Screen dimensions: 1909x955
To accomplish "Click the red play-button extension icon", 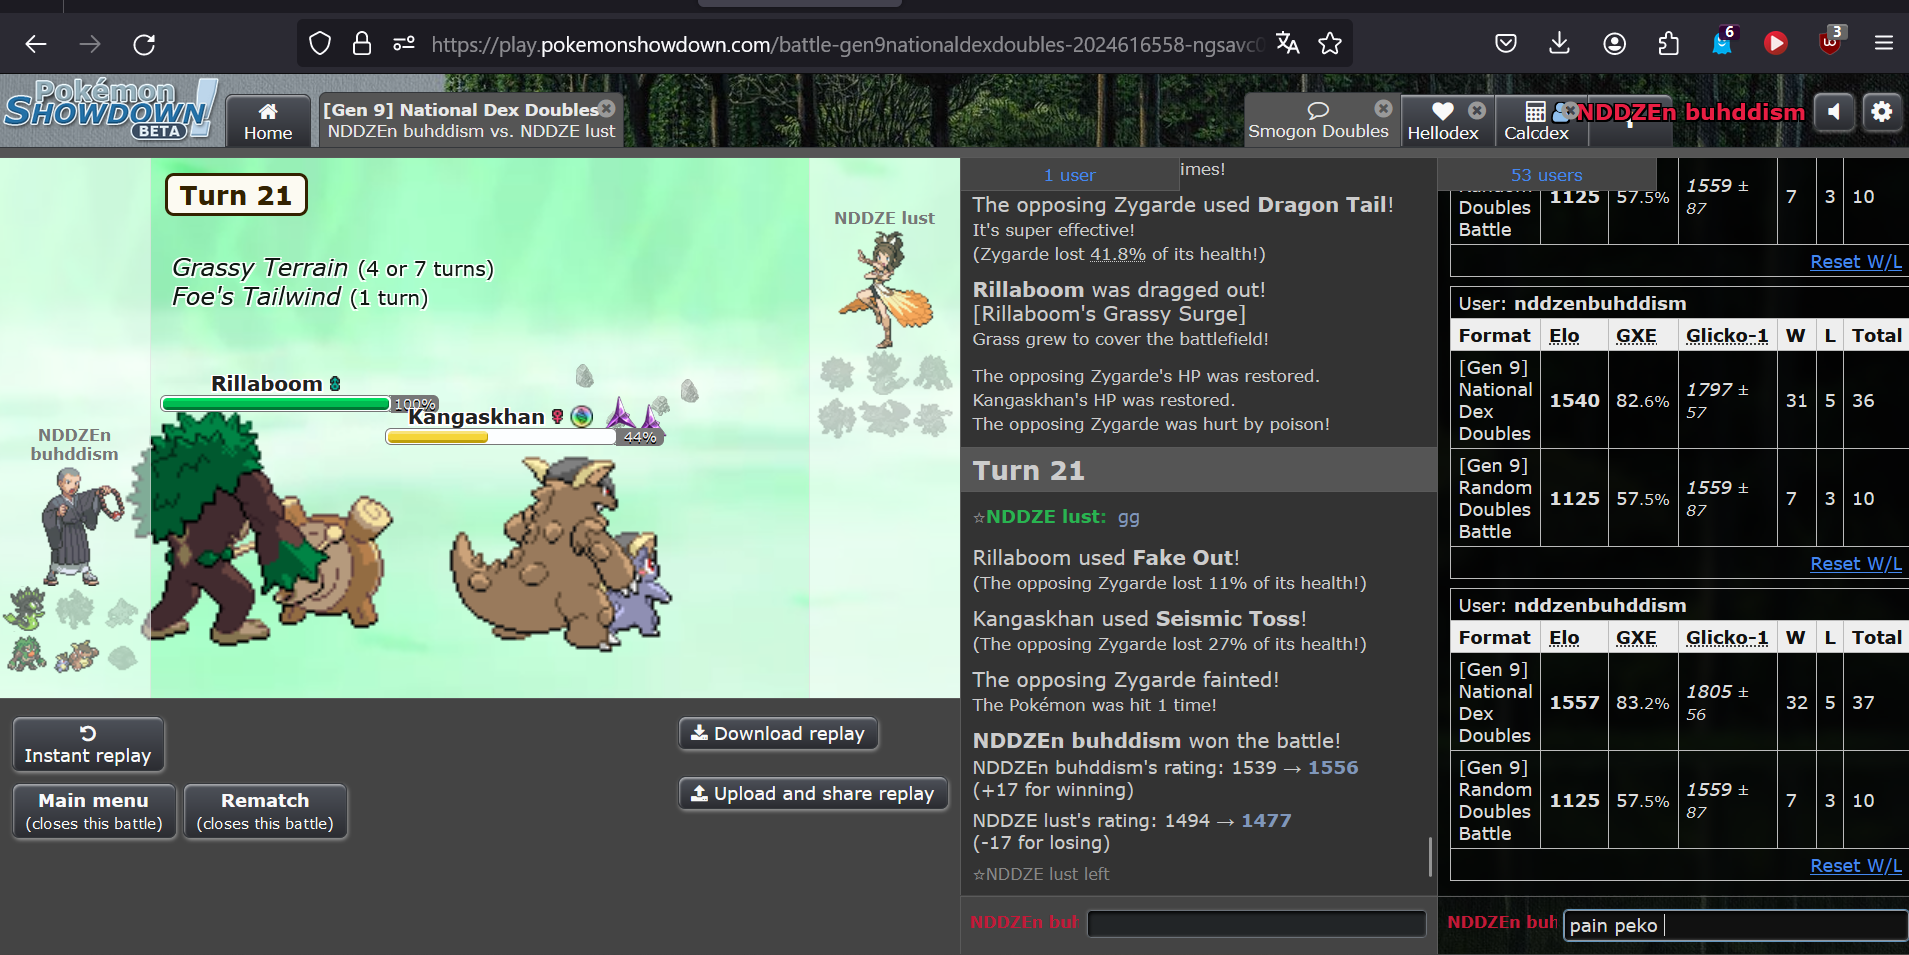I will pyautogui.click(x=1776, y=43).
